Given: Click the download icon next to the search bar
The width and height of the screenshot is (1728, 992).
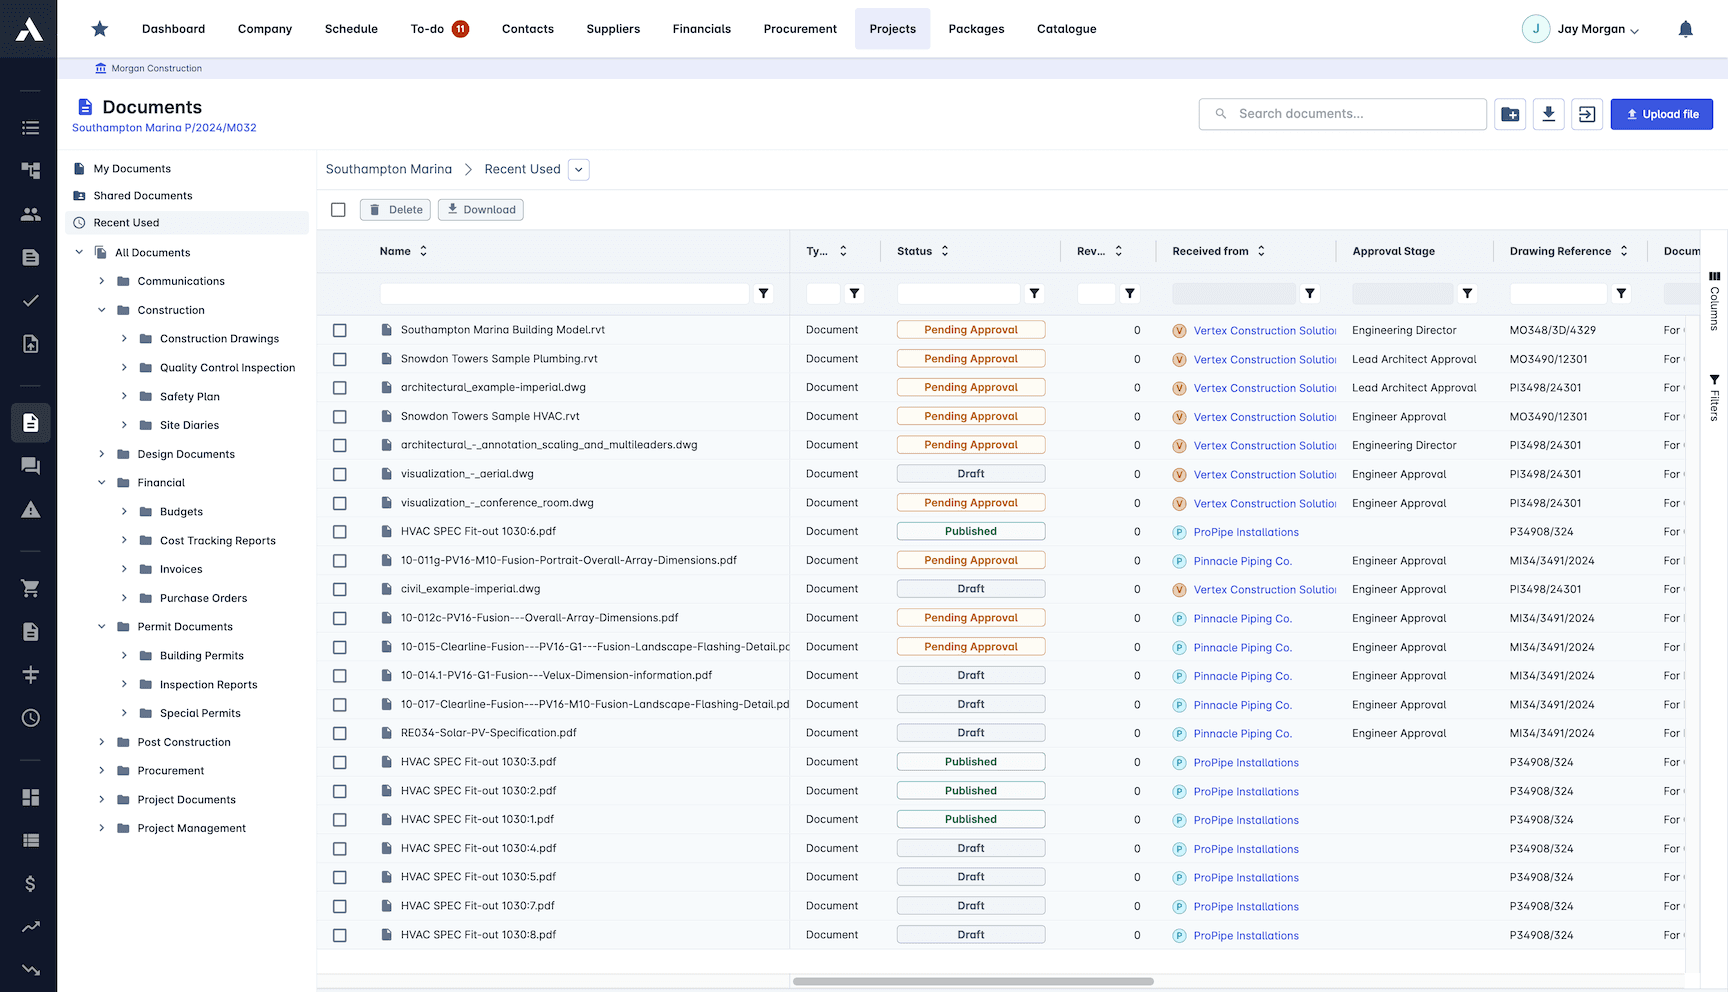Looking at the screenshot, I should pyautogui.click(x=1548, y=114).
